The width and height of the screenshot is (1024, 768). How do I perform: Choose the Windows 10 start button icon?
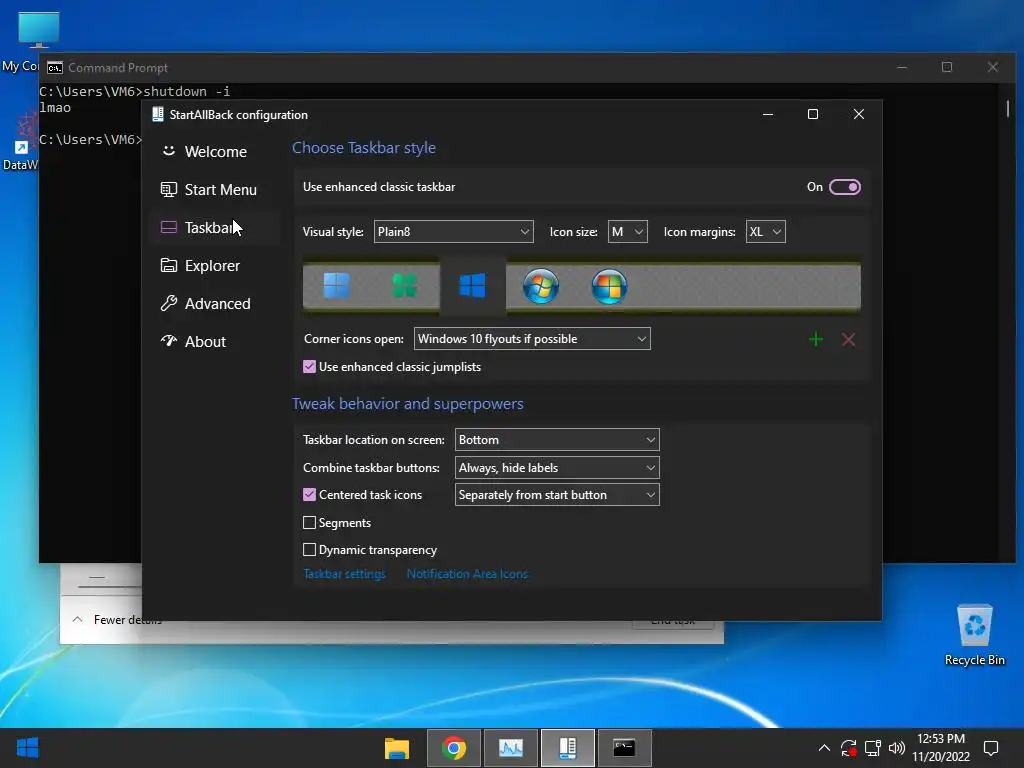coord(472,285)
